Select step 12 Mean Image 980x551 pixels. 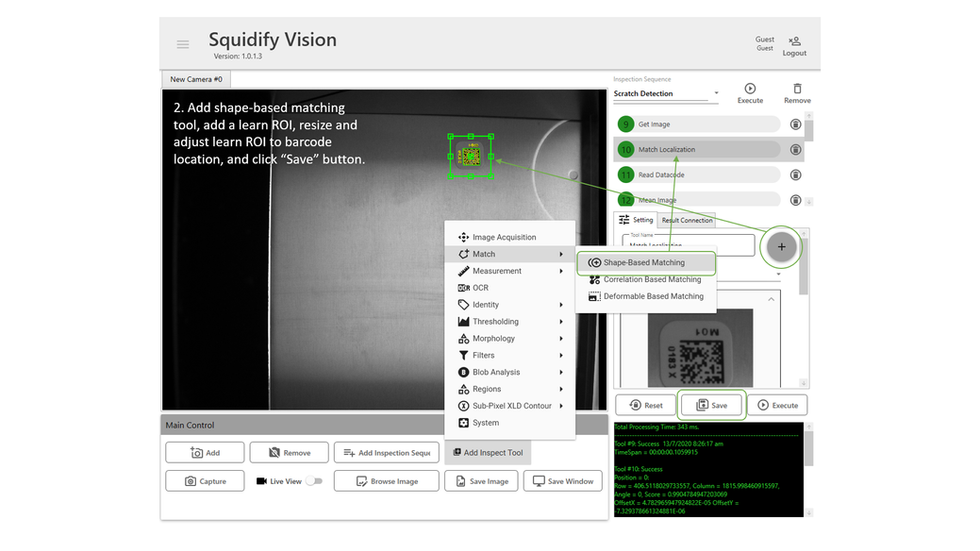[699, 200]
